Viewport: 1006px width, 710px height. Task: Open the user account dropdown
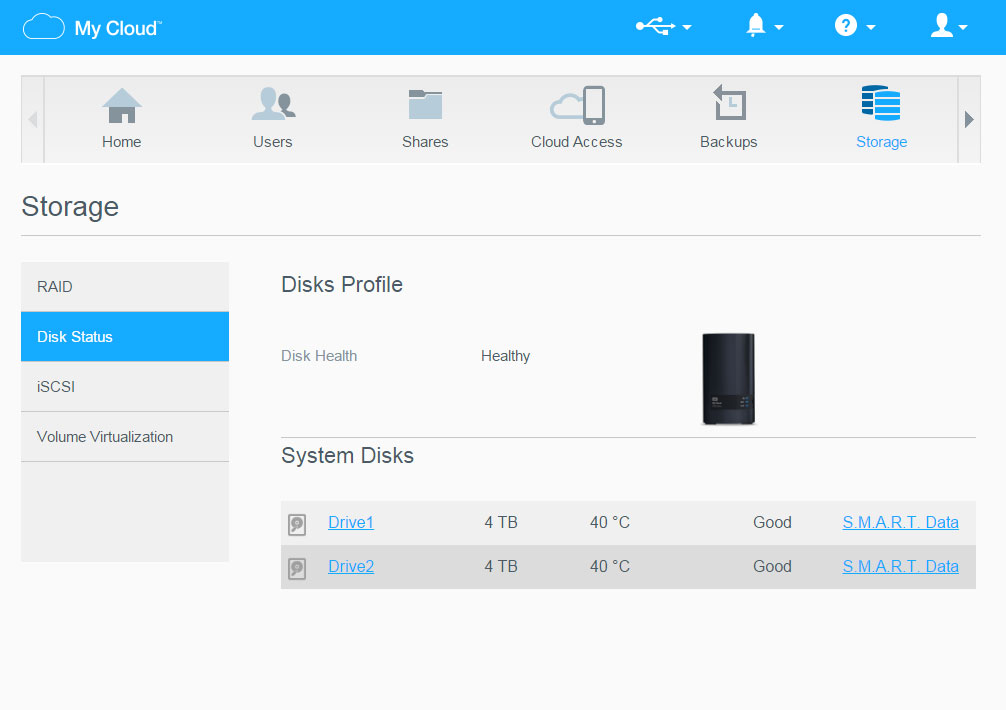pyautogui.click(x=948, y=27)
